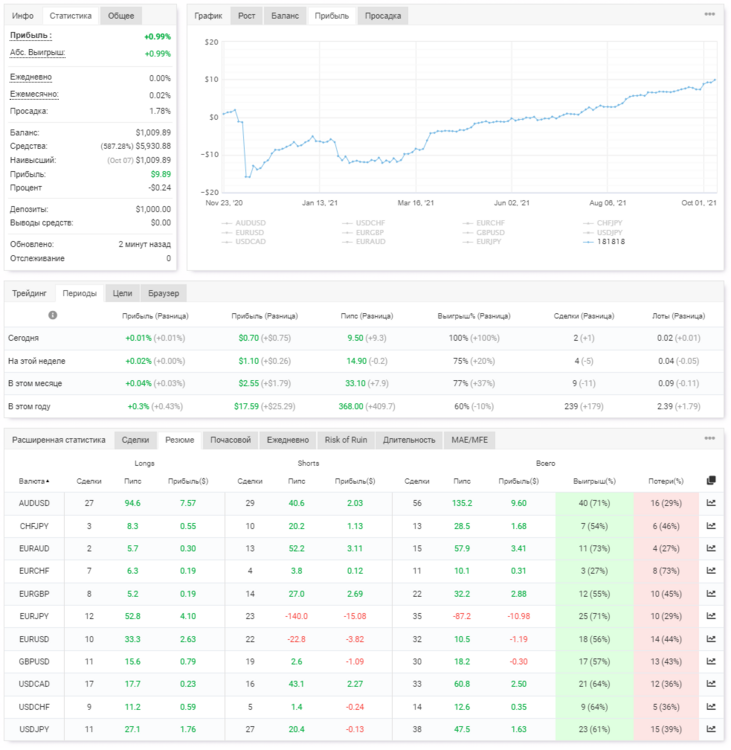This screenshot has height=750, width=731.
Task: Click the GBPUSD currency cell
Action: [34, 662]
